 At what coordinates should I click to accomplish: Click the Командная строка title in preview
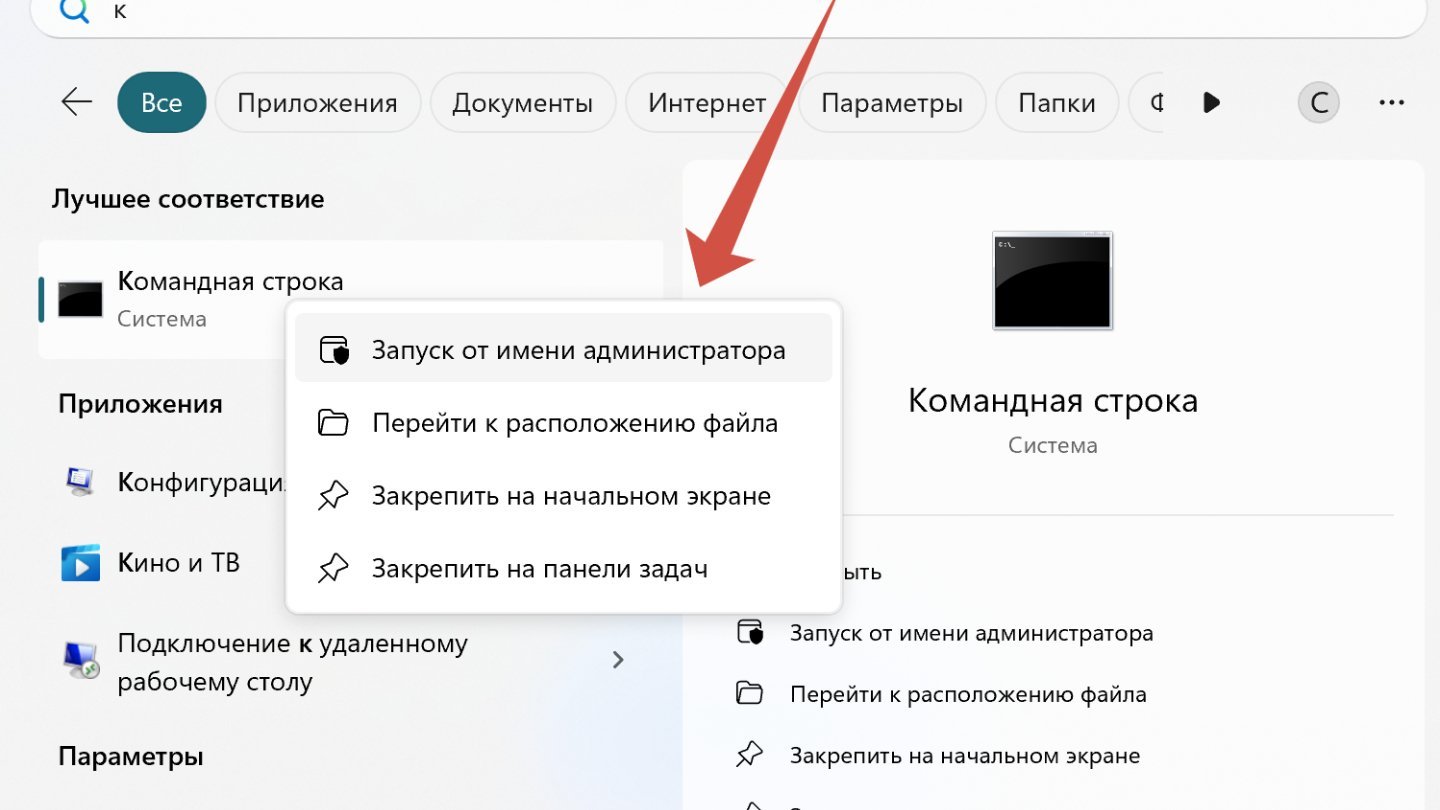click(x=1053, y=401)
